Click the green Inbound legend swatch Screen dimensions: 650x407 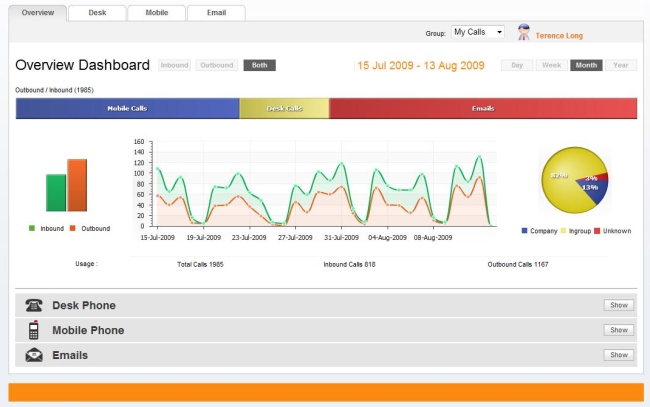(x=32, y=228)
